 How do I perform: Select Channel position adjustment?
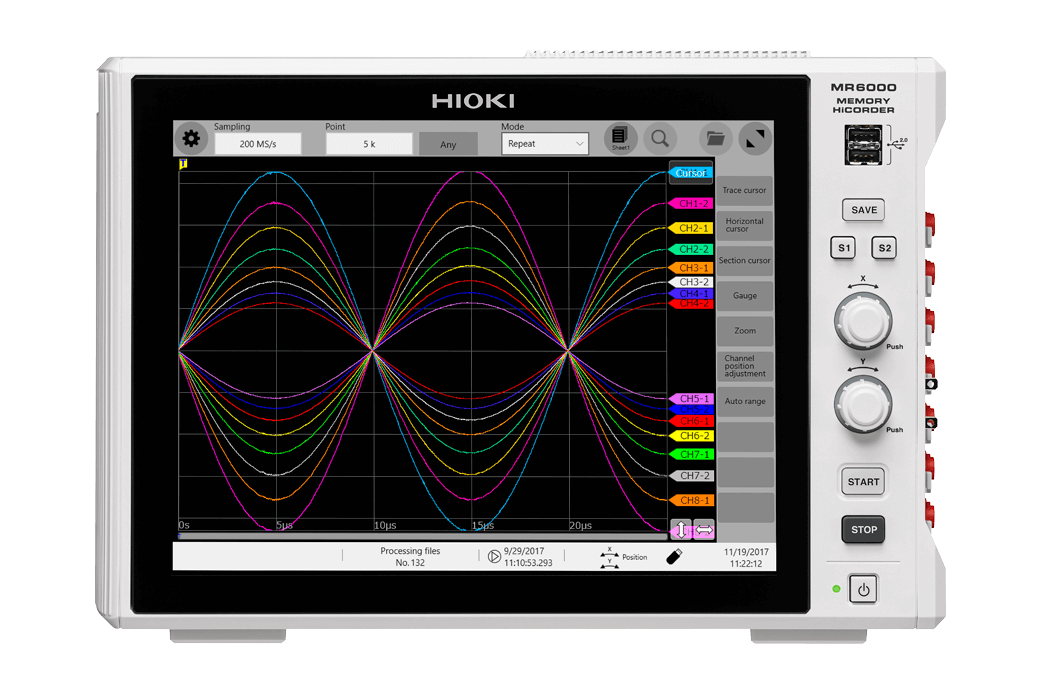[x=744, y=366]
